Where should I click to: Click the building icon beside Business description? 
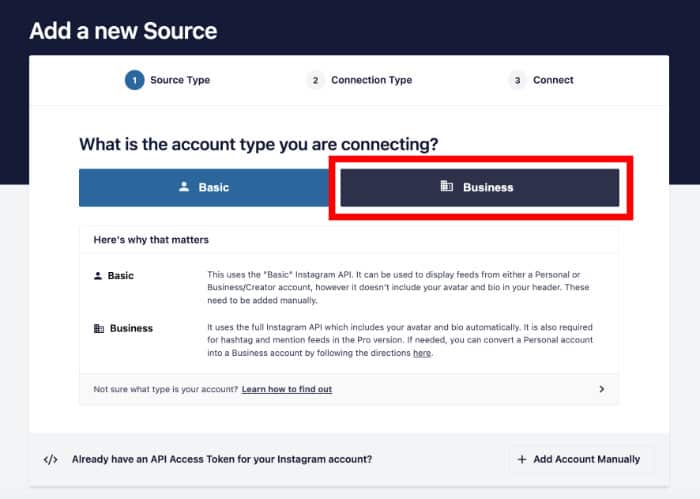[99, 329]
